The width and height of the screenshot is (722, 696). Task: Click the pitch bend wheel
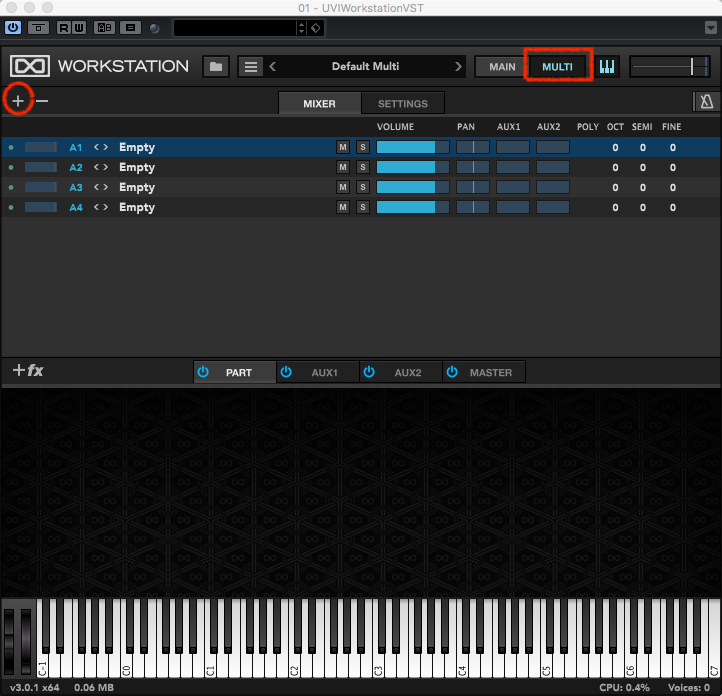(9, 642)
